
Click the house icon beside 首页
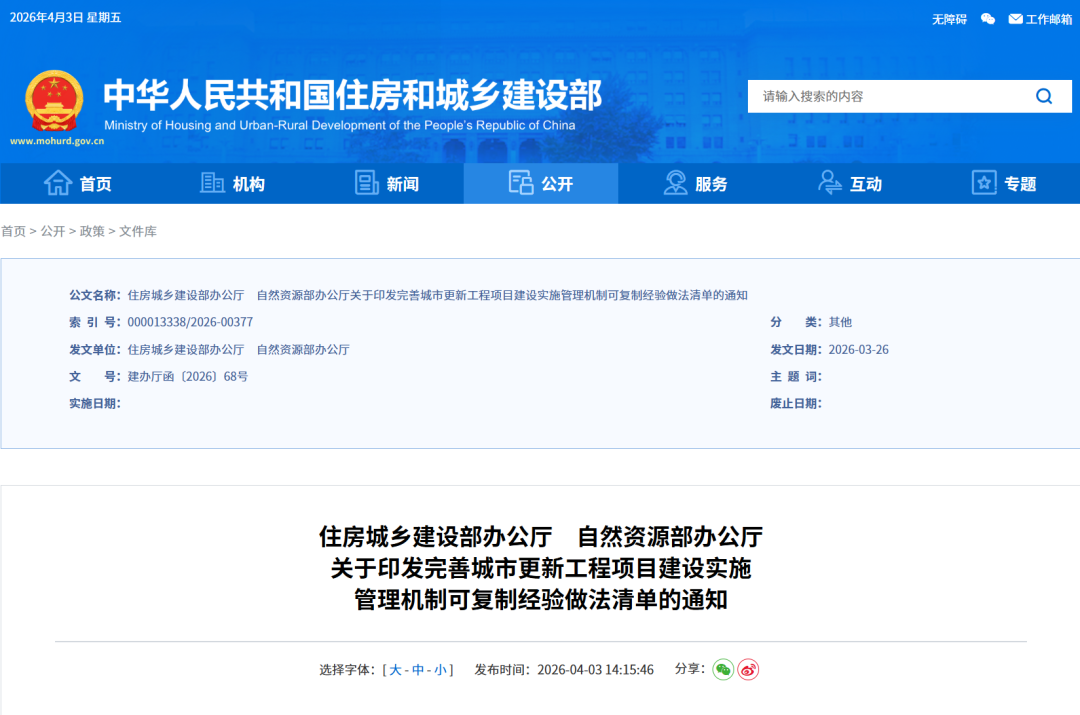pyautogui.click(x=58, y=183)
